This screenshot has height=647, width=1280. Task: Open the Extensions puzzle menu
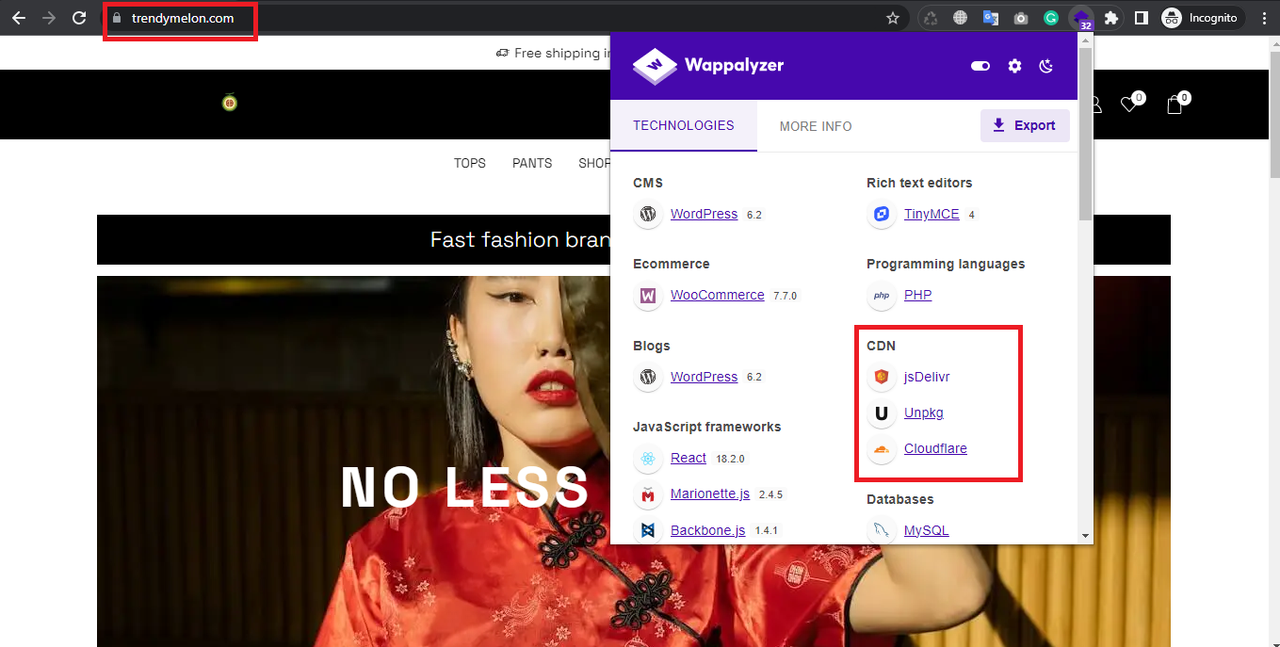(1111, 18)
